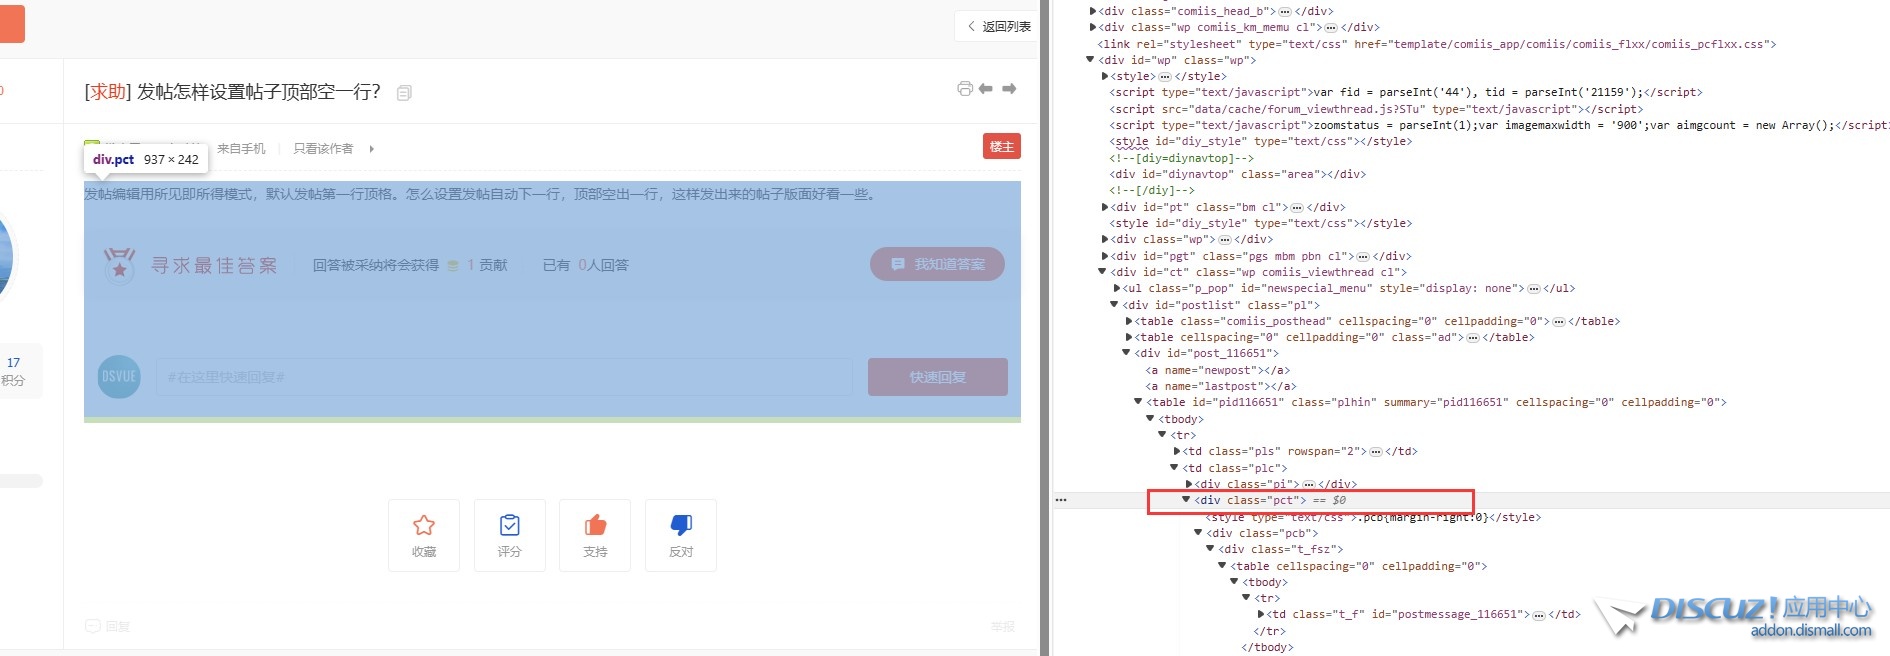The image size is (1890, 656).
Task: Expand the td class="pls" rowspan node
Action: tap(1177, 451)
